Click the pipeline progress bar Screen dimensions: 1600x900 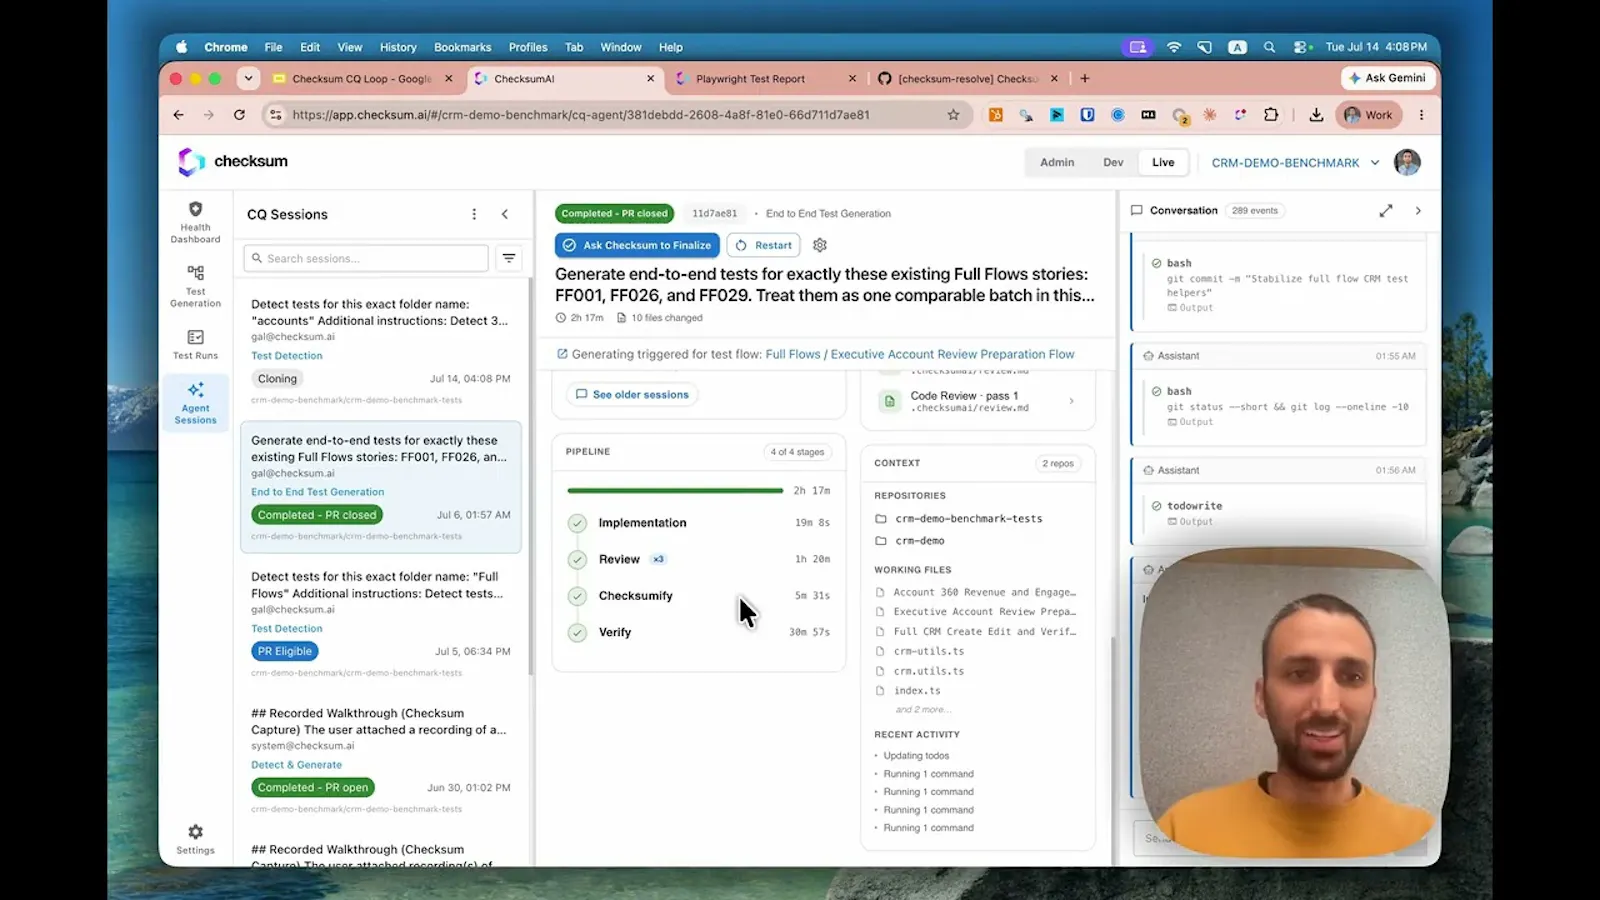(675, 491)
